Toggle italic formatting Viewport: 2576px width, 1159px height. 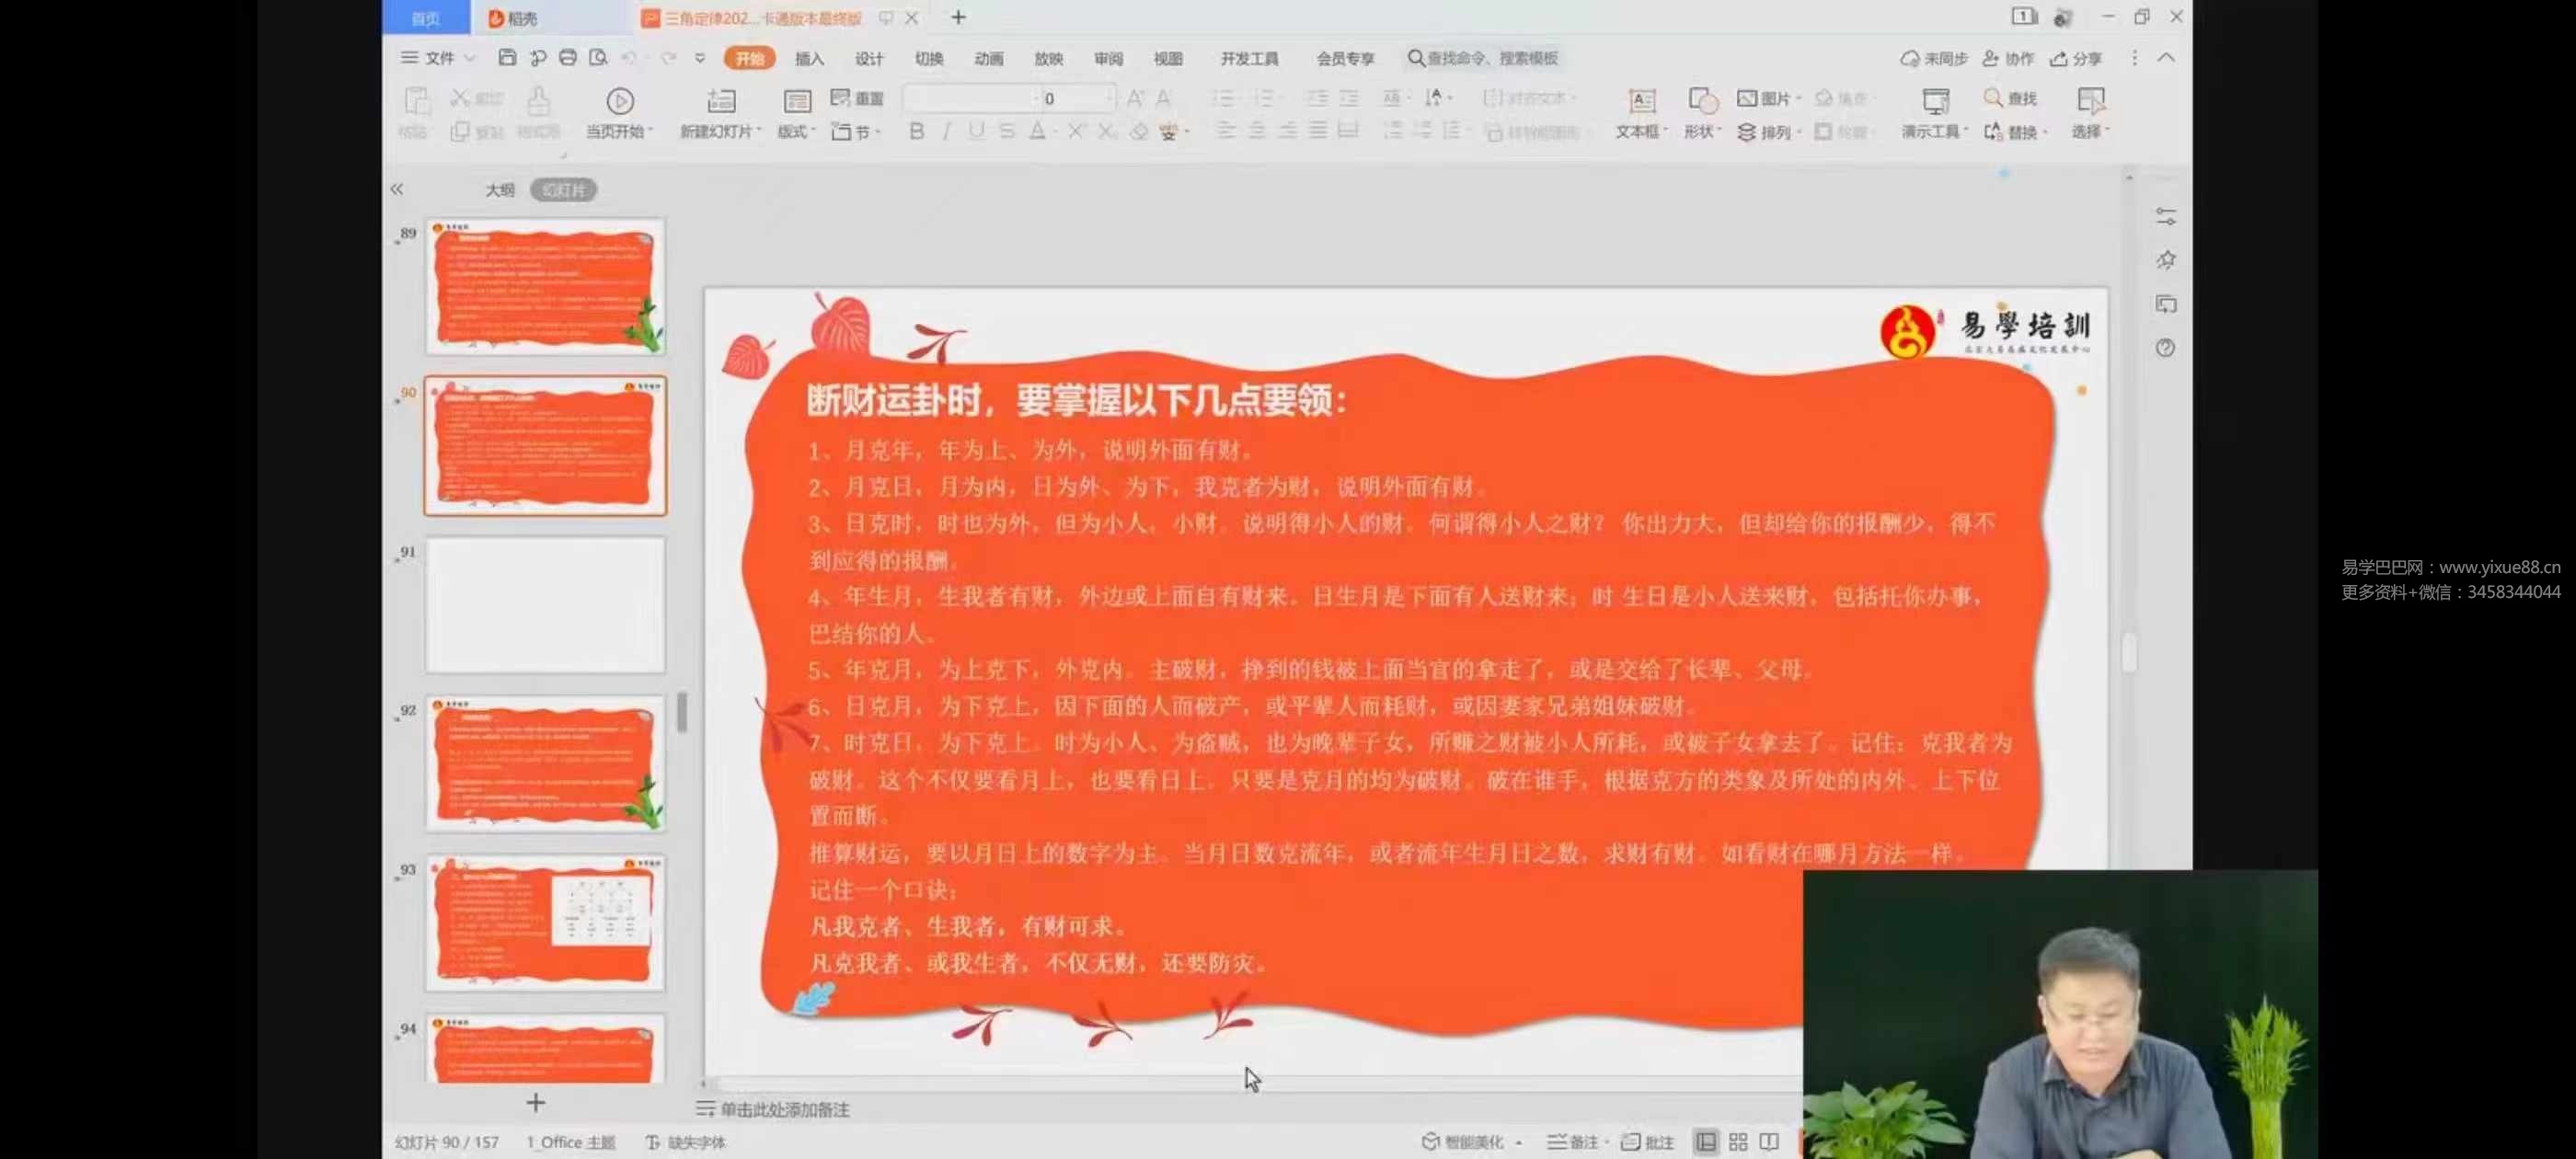point(945,131)
